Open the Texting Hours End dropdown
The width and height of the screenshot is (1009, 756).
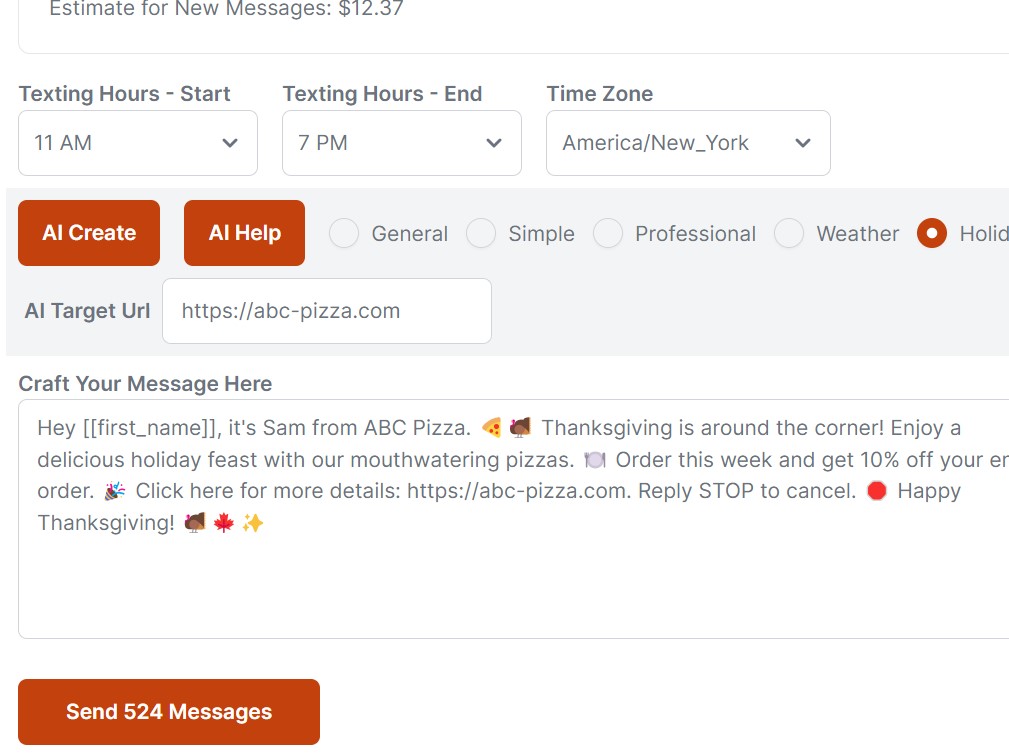402,143
